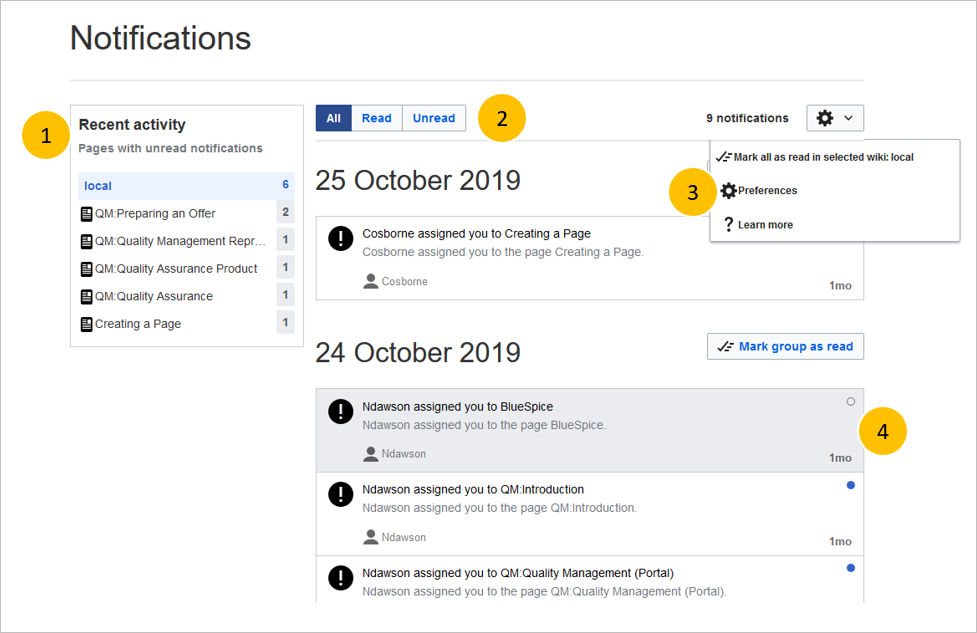Click 'Pages with unread notifications' subtitle
Viewport: 977px width, 633px height.
pos(170,148)
